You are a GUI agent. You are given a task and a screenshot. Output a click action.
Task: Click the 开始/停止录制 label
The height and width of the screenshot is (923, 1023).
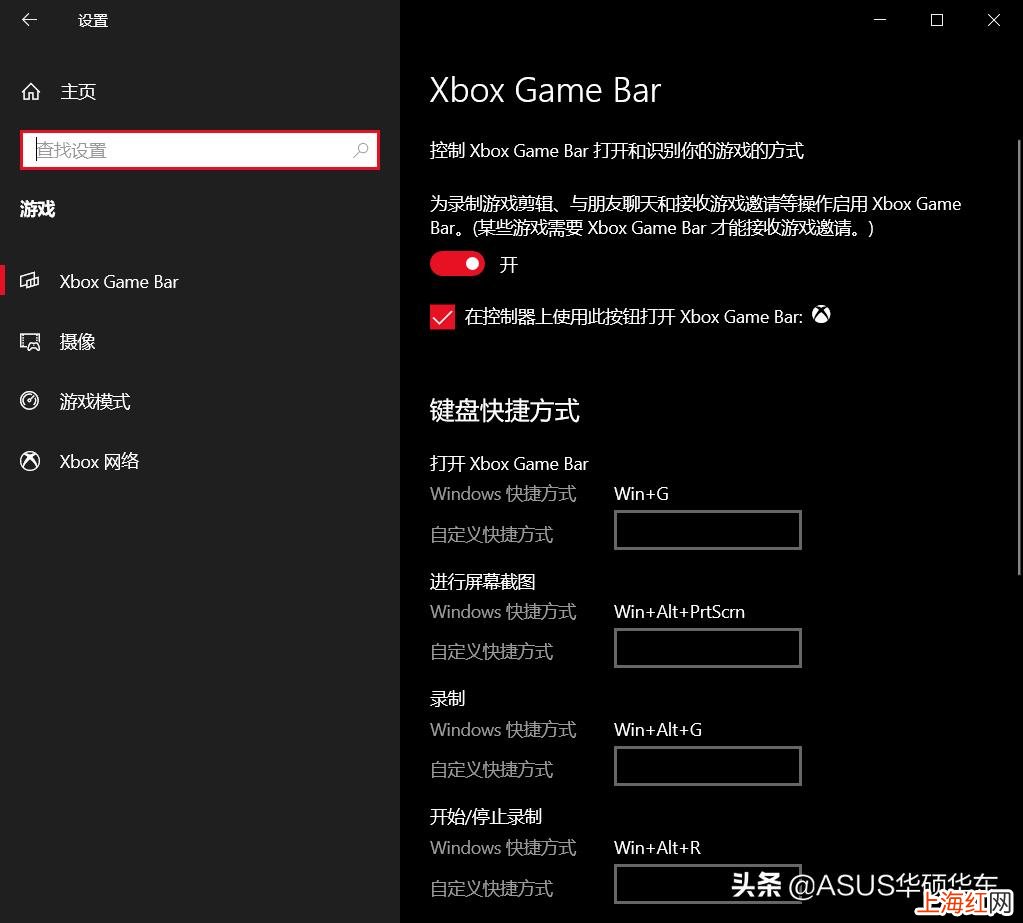pos(485,817)
